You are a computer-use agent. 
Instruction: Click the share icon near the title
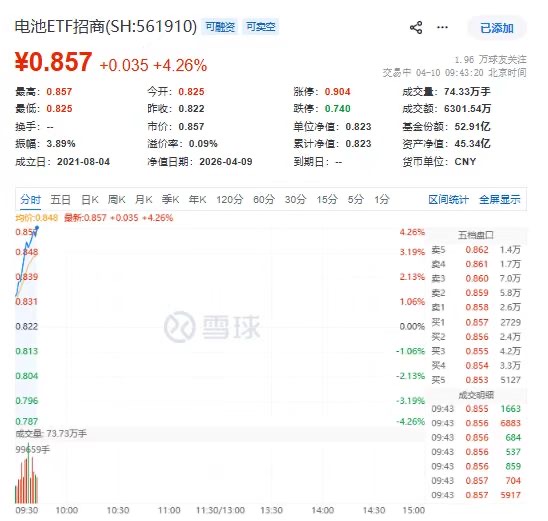tap(416, 27)
